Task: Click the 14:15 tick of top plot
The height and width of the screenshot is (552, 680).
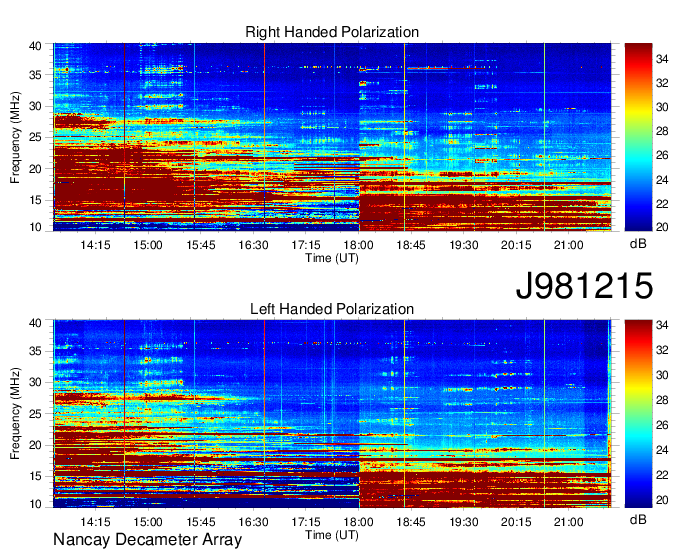Action: click(x=95, y=245)
